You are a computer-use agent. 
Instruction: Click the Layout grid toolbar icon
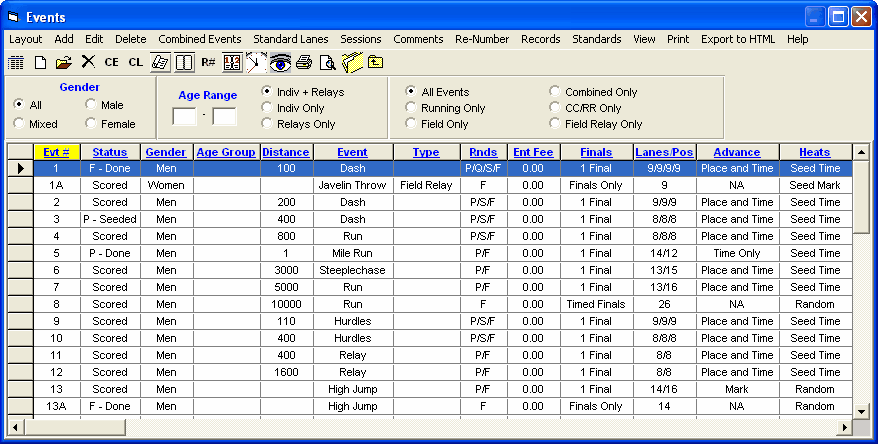click(x=16, y=62)
